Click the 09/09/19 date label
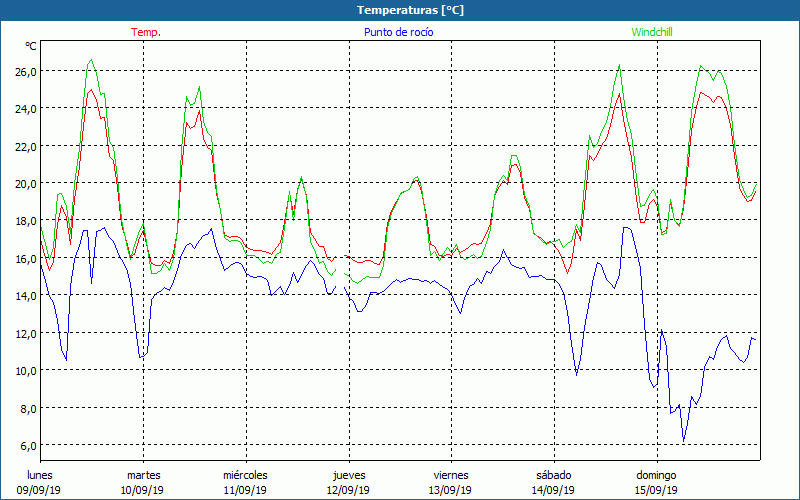 [39, 490]
